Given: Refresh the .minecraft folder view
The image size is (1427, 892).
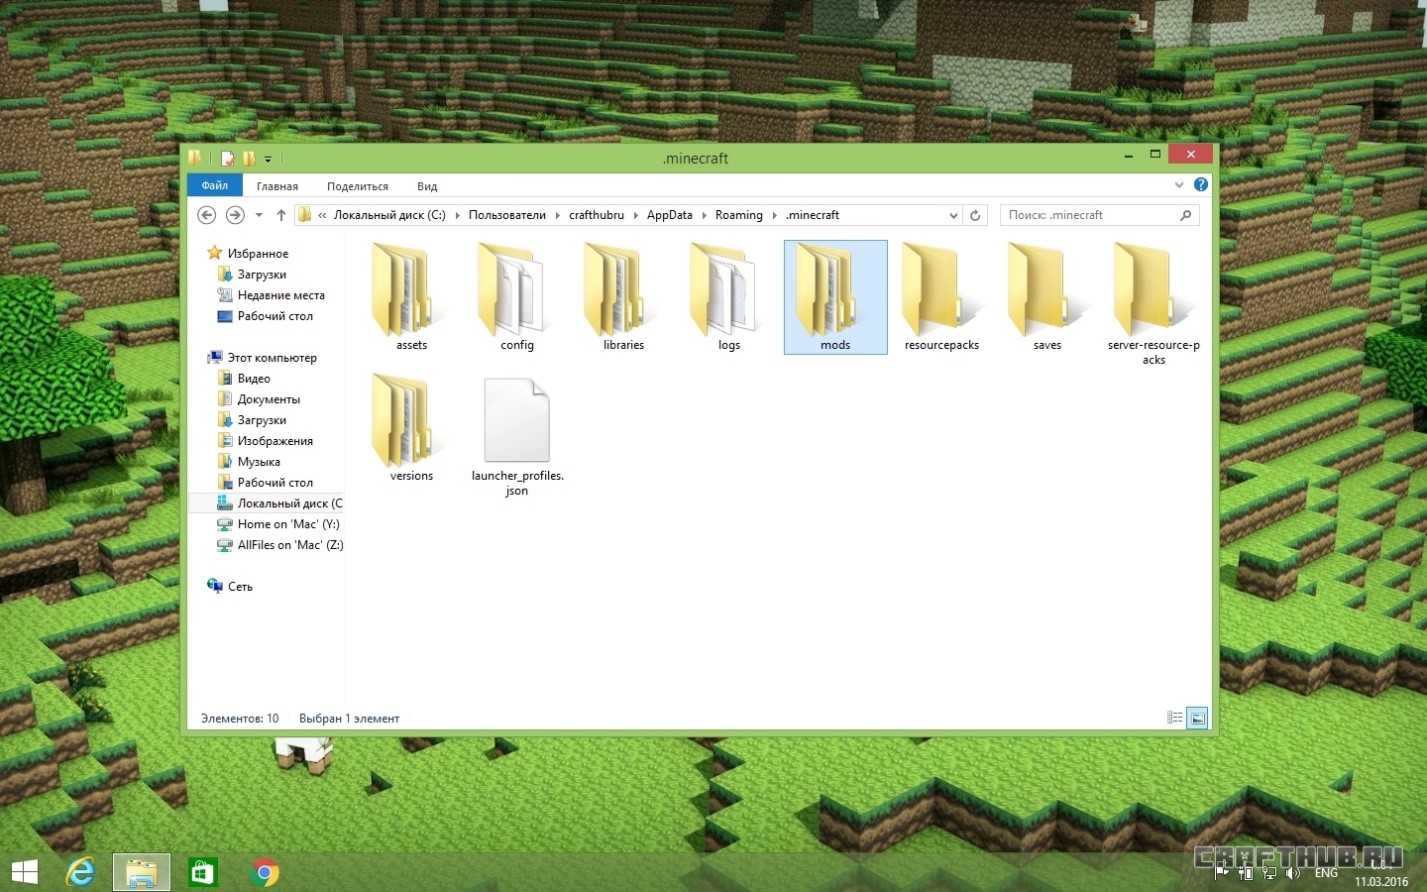Looking at the screenshot, I should pyautogui.click(x=975, y=215).
